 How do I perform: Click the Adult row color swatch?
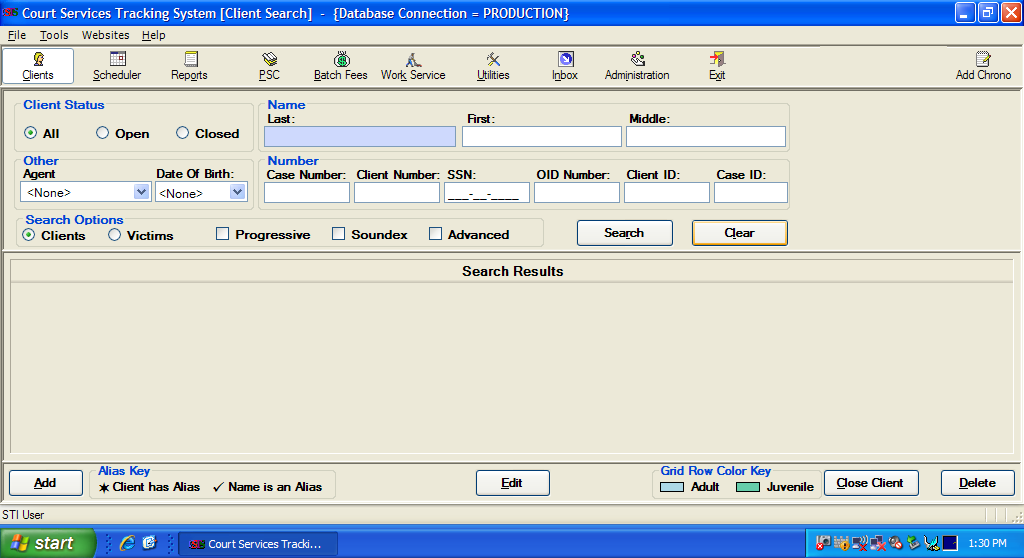point(672,487)
